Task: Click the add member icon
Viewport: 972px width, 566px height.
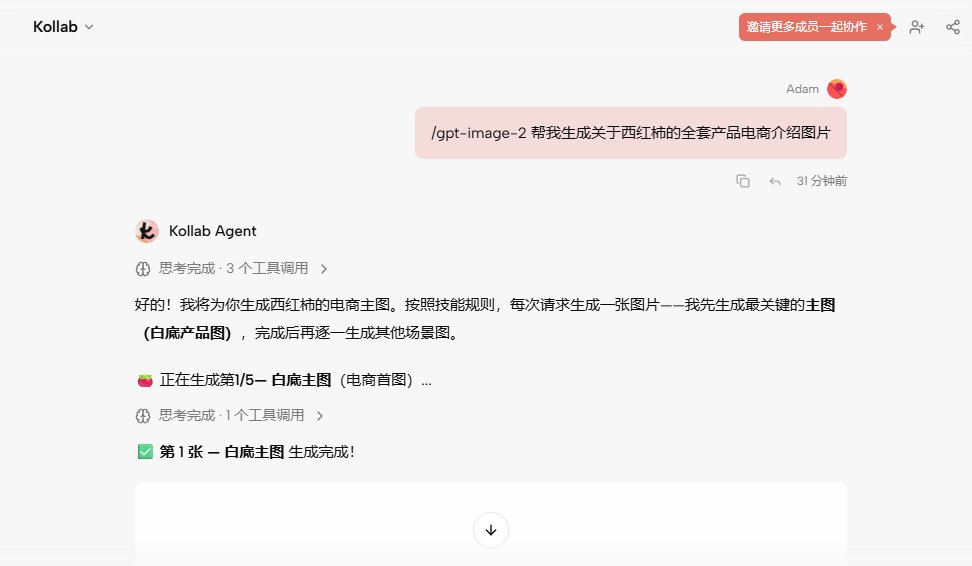Action: [x=916, y=27]
